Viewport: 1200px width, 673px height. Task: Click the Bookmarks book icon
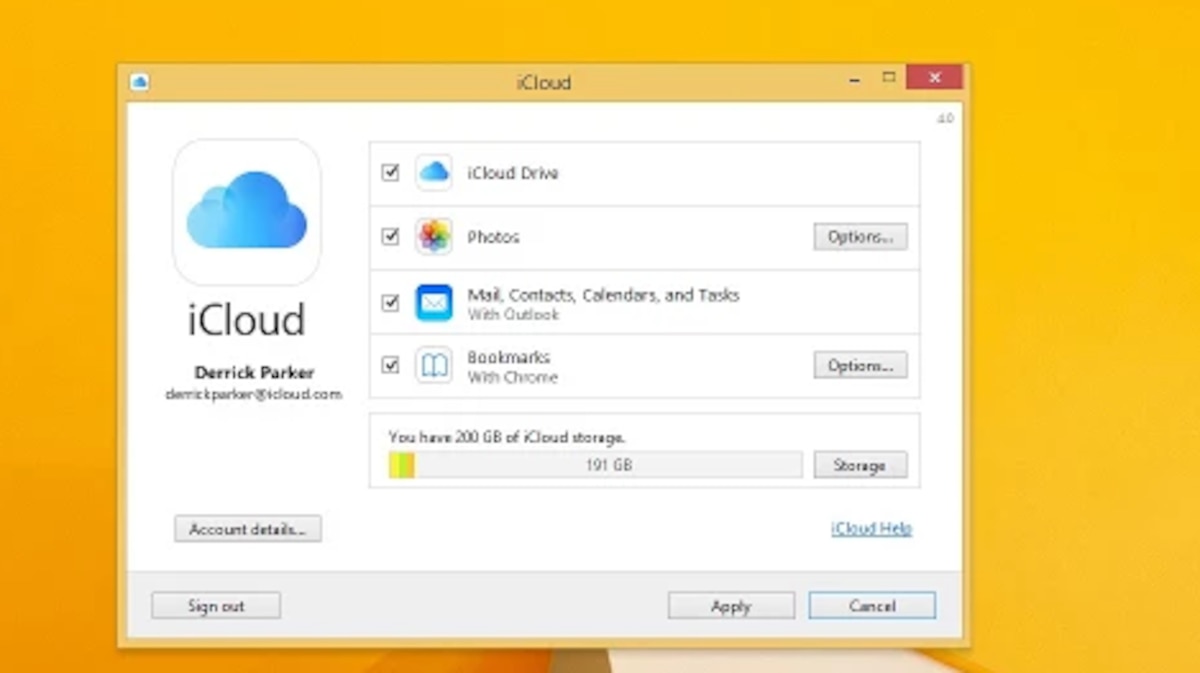tap(434, 366)
